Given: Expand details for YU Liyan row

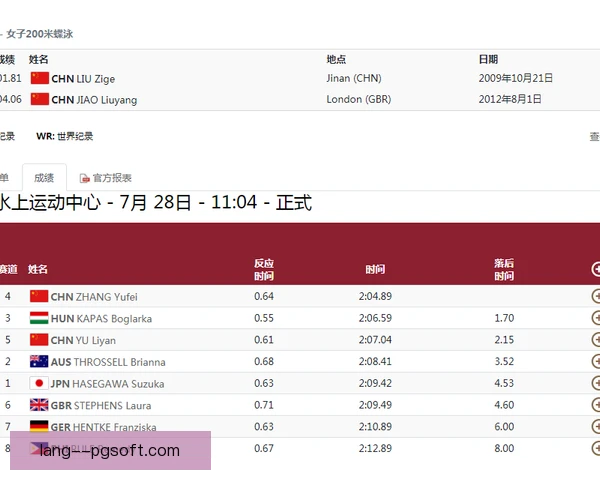Looking at the screenshot, I should (596, 340).
